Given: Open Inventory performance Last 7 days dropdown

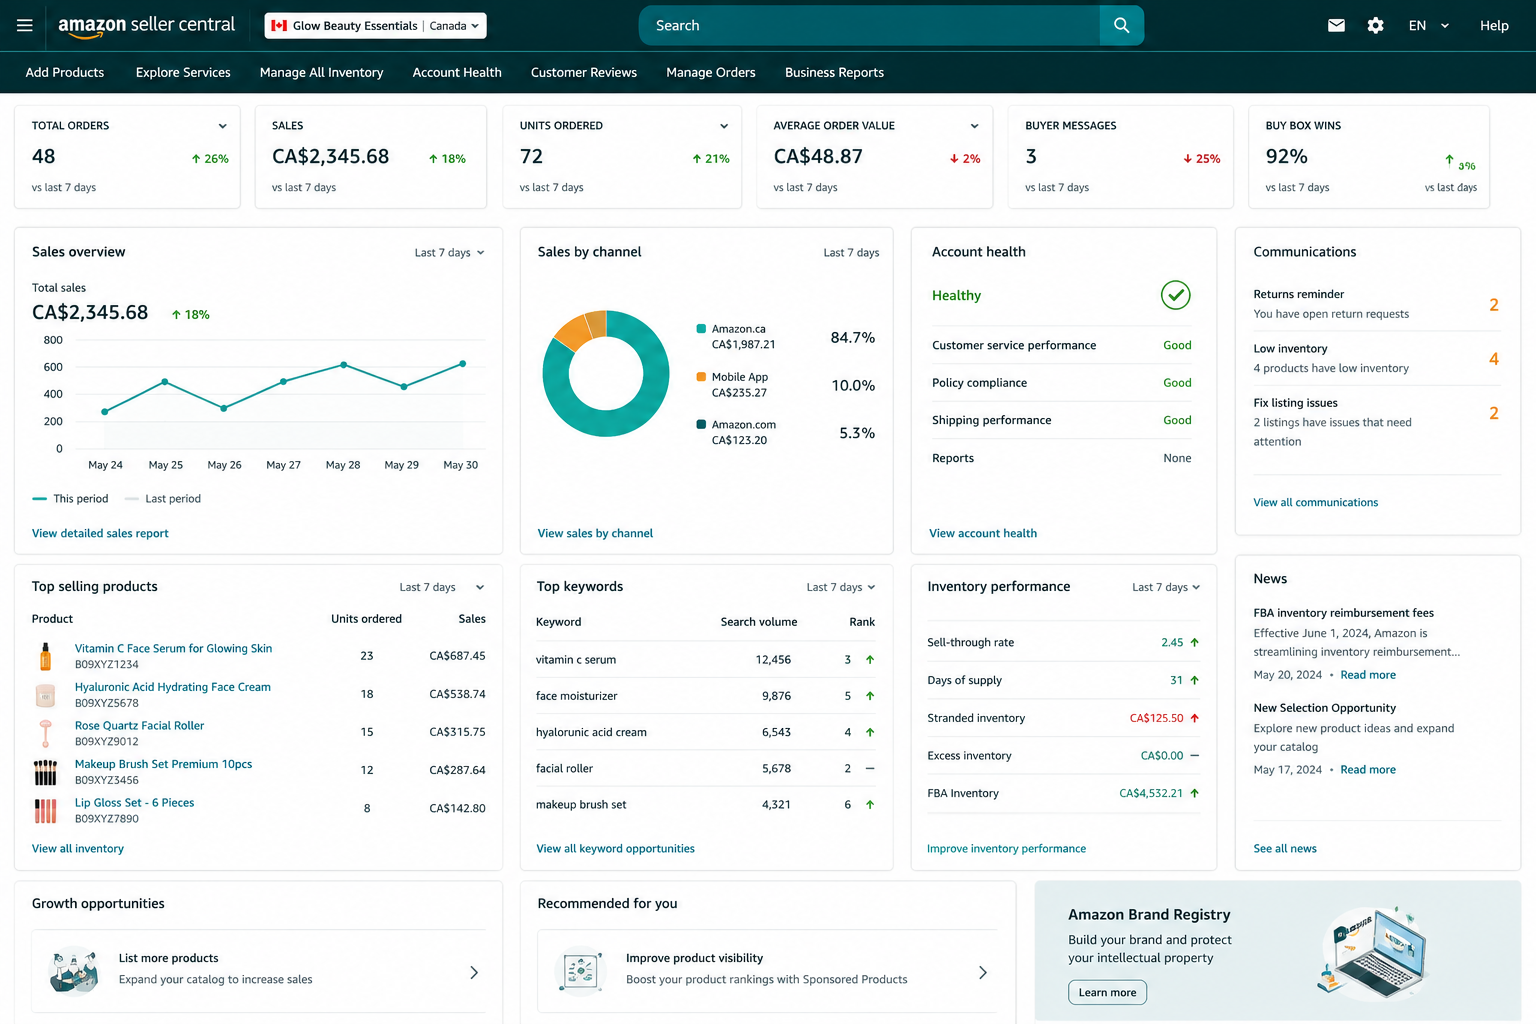Looking at the screenshot, I should point(1166,587).
